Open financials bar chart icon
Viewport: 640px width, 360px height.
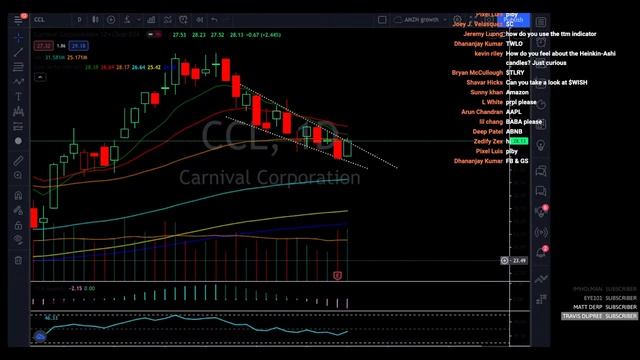coord(151,20)
